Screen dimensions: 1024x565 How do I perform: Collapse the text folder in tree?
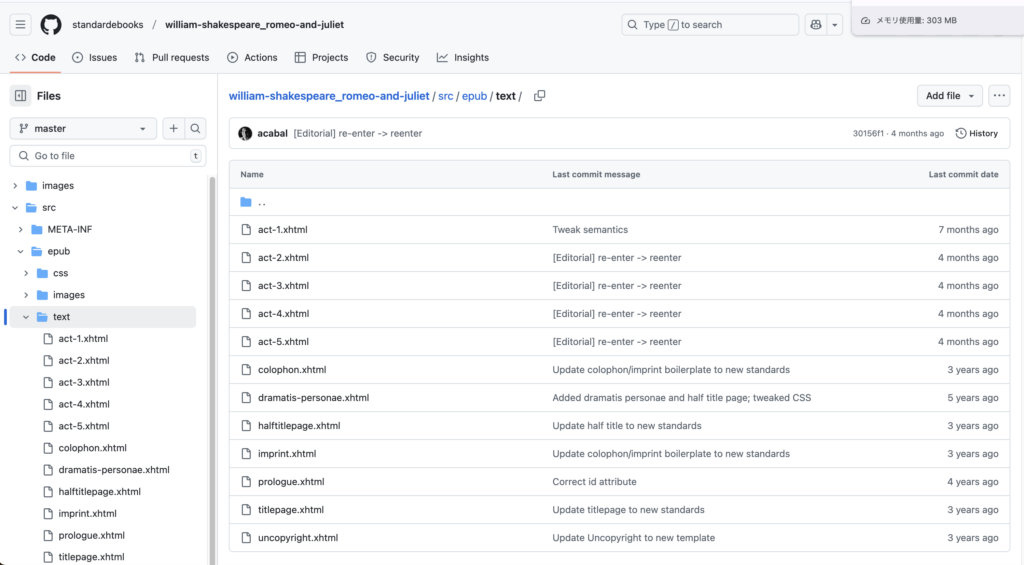(x=26, y=317)
